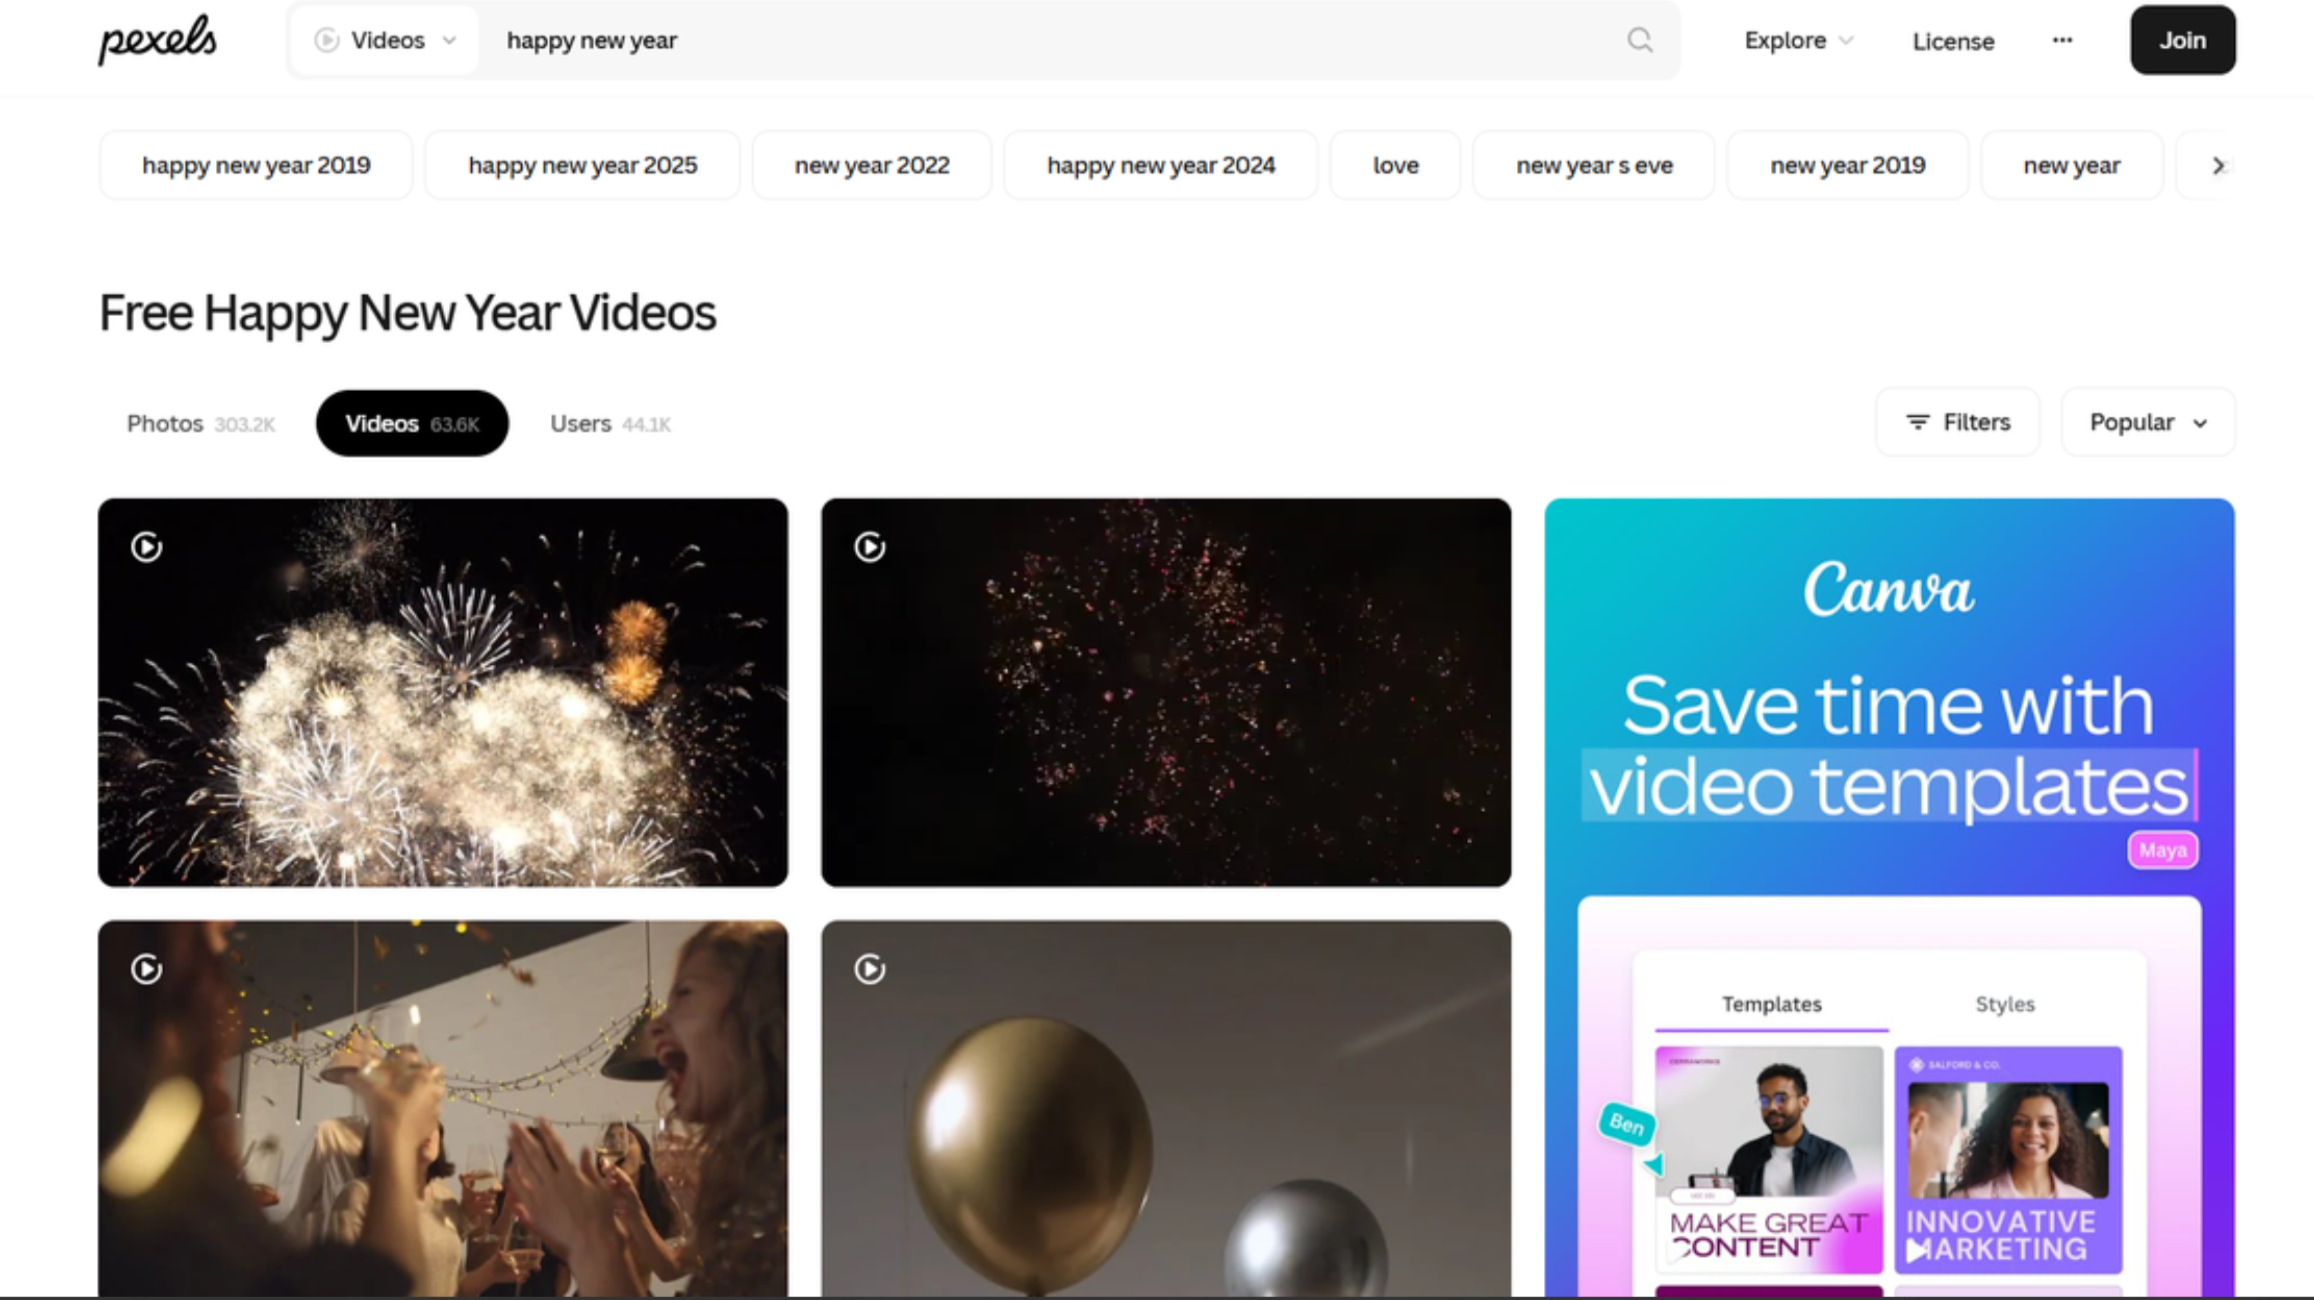This screenshot has height=1300, width=2314.
Task: Click the Pexels logo
Action: 157,40
